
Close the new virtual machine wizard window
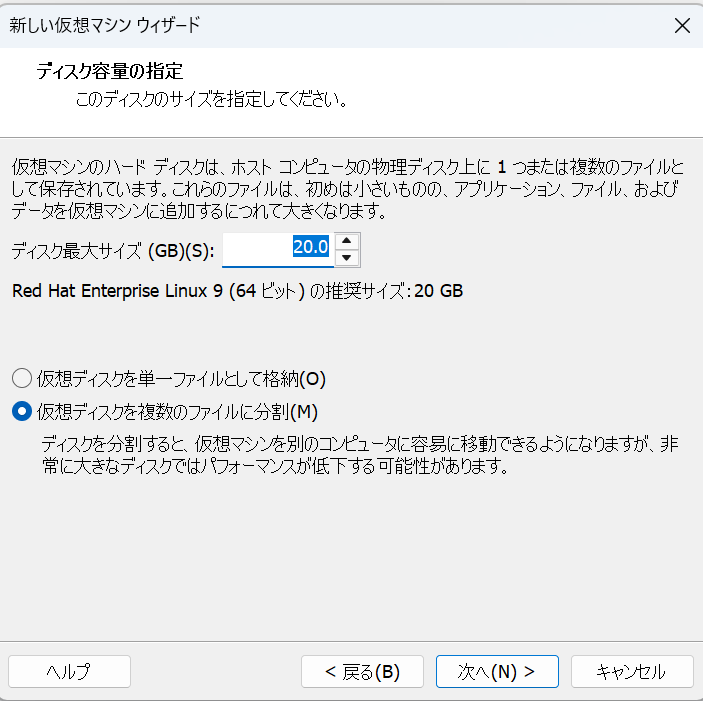tap(682, 26)
